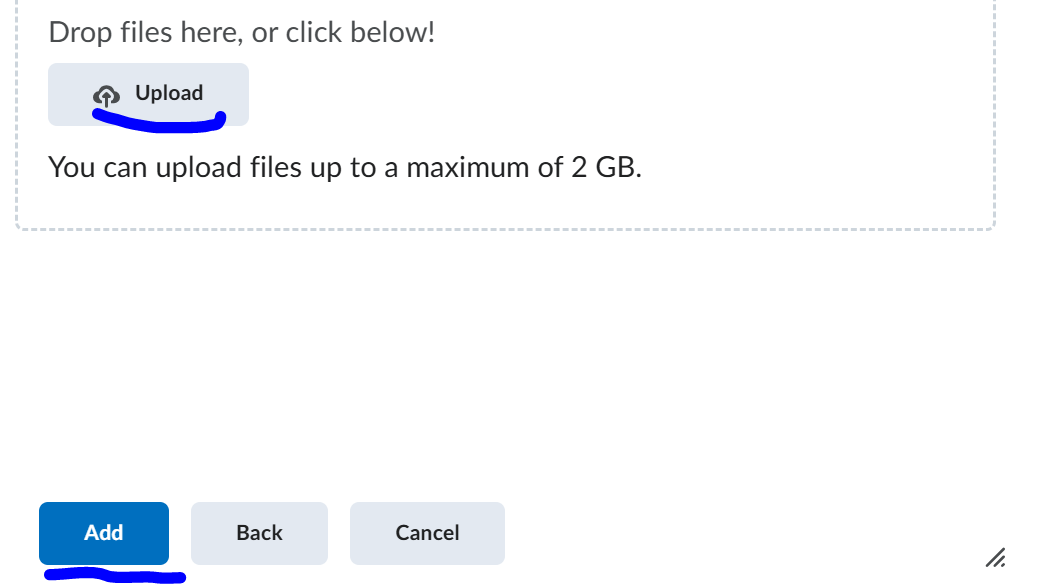The image size is (1041, 587).
Task: Click the 2 GB maximum size notice
Action: coord(345,167)
